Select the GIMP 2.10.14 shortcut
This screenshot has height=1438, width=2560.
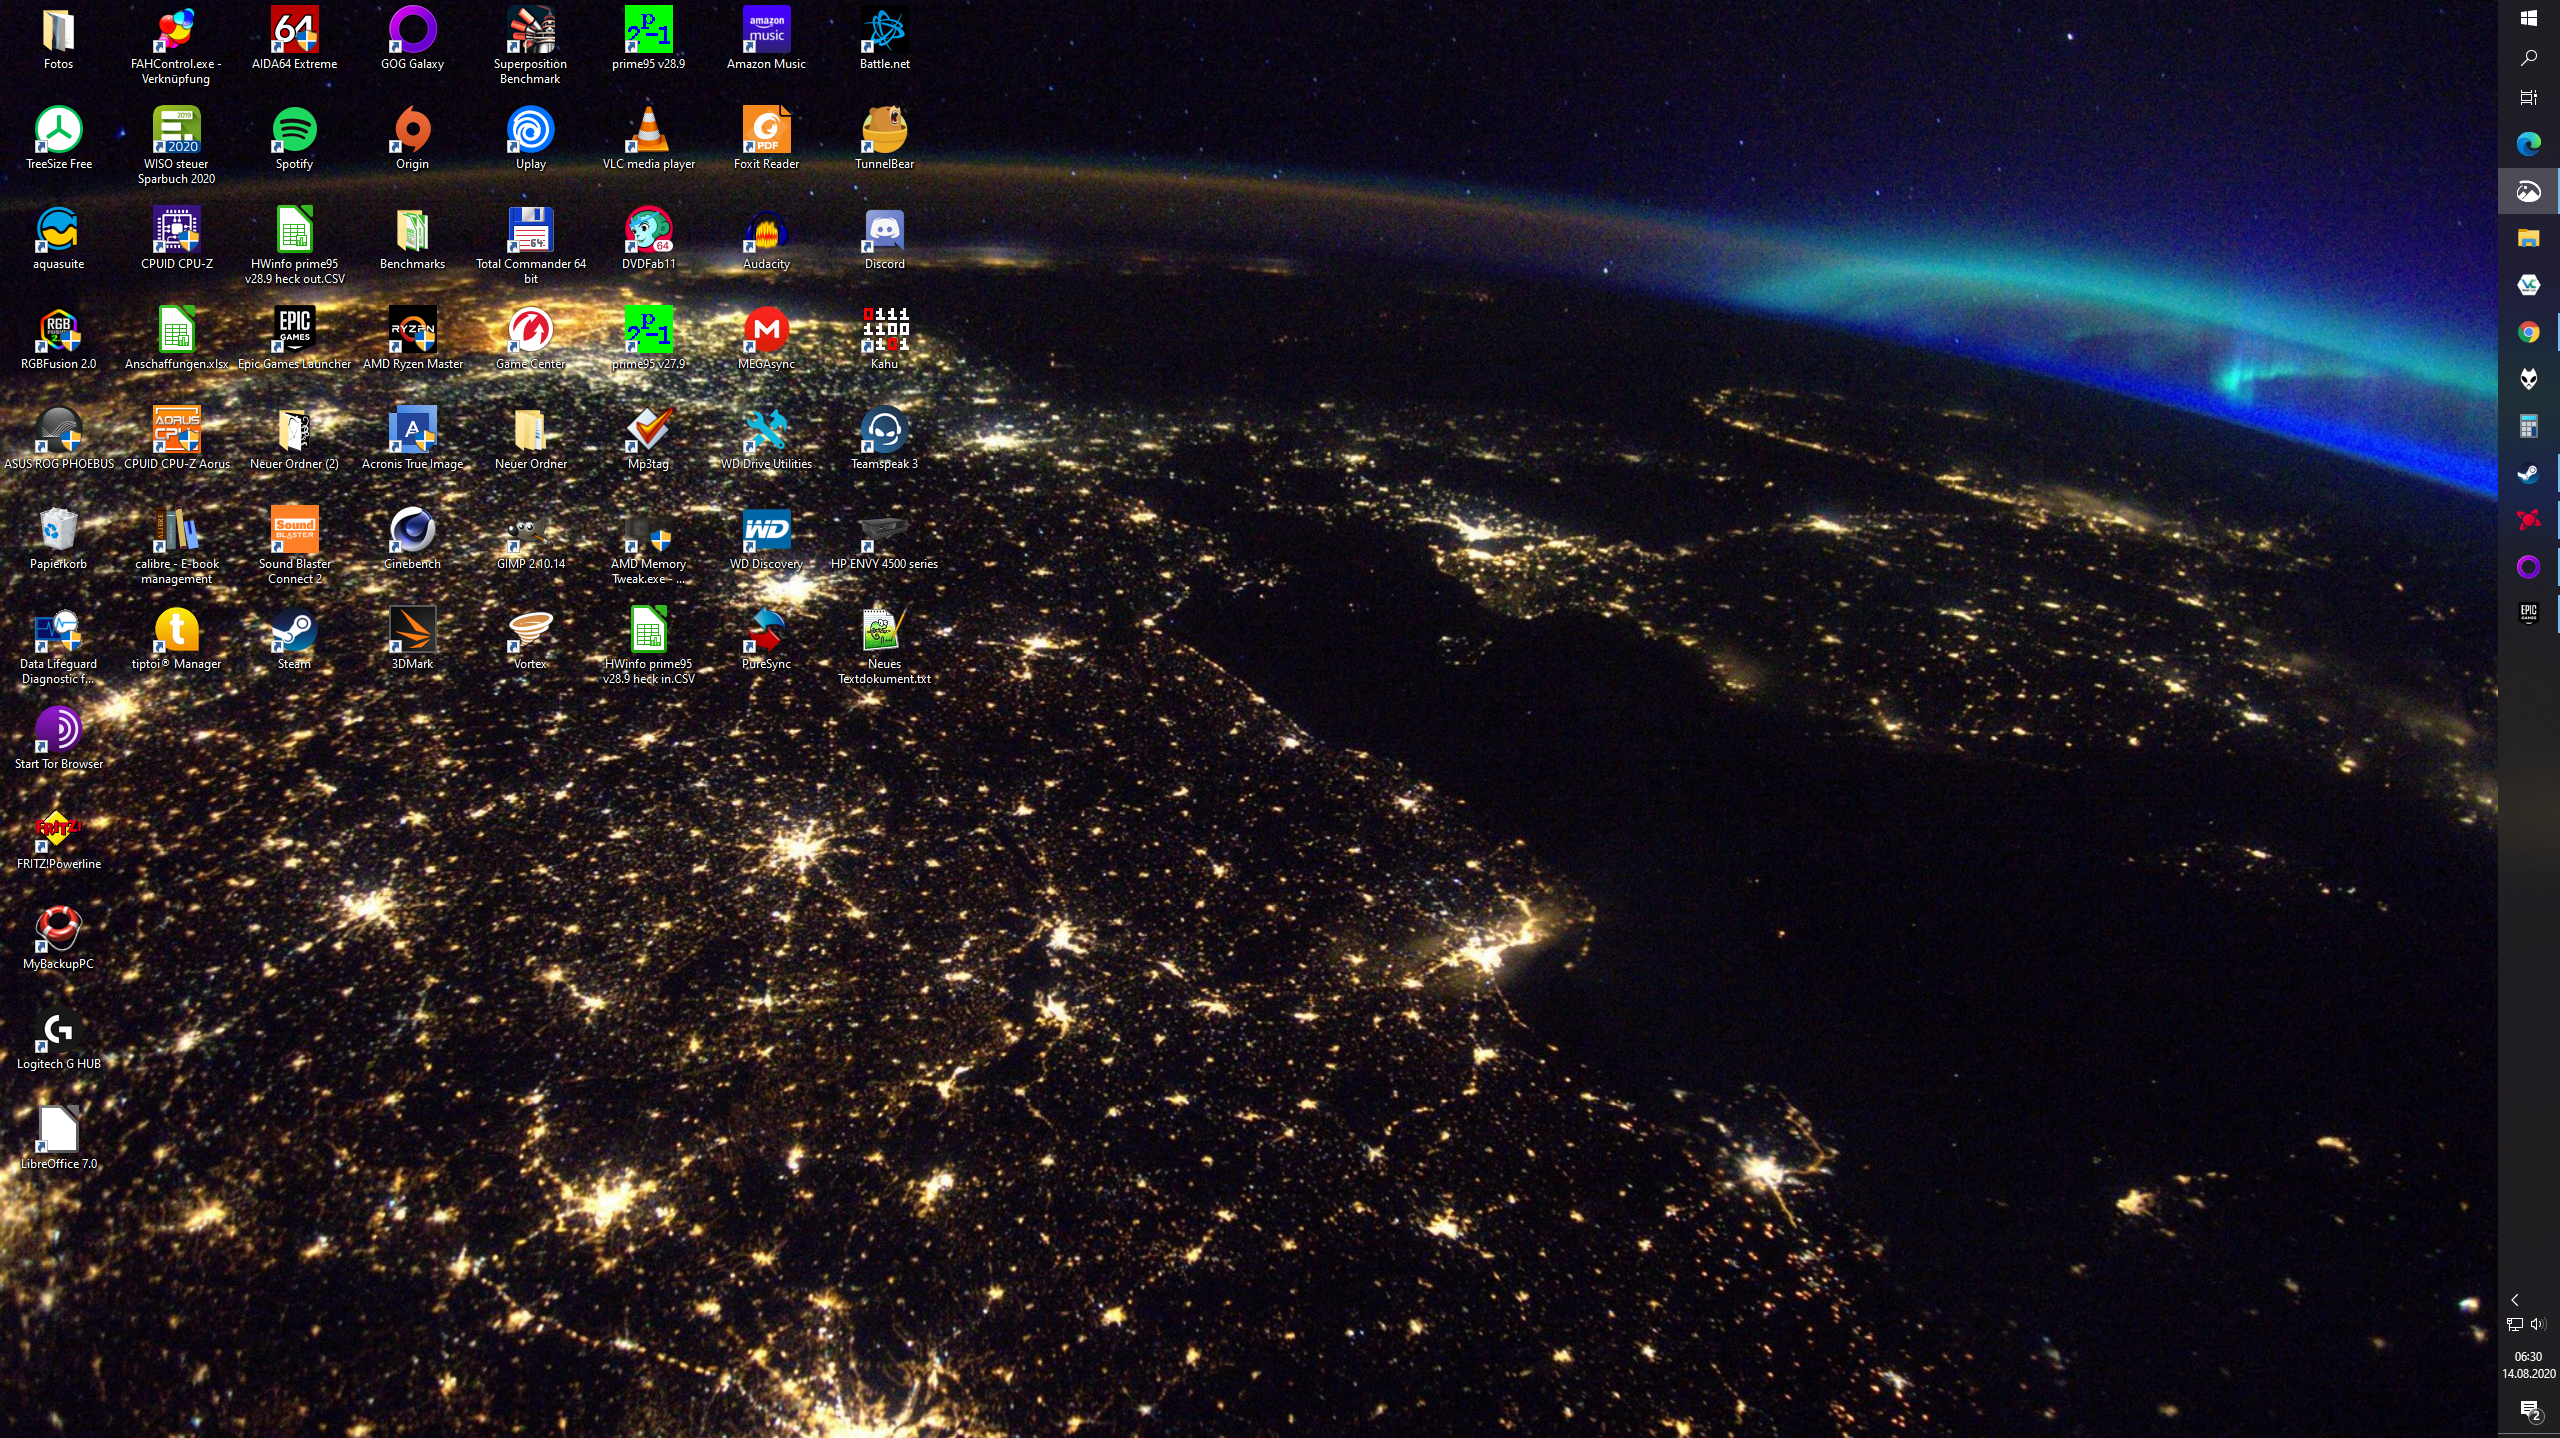pyautogui.click(x=530, y=531)
